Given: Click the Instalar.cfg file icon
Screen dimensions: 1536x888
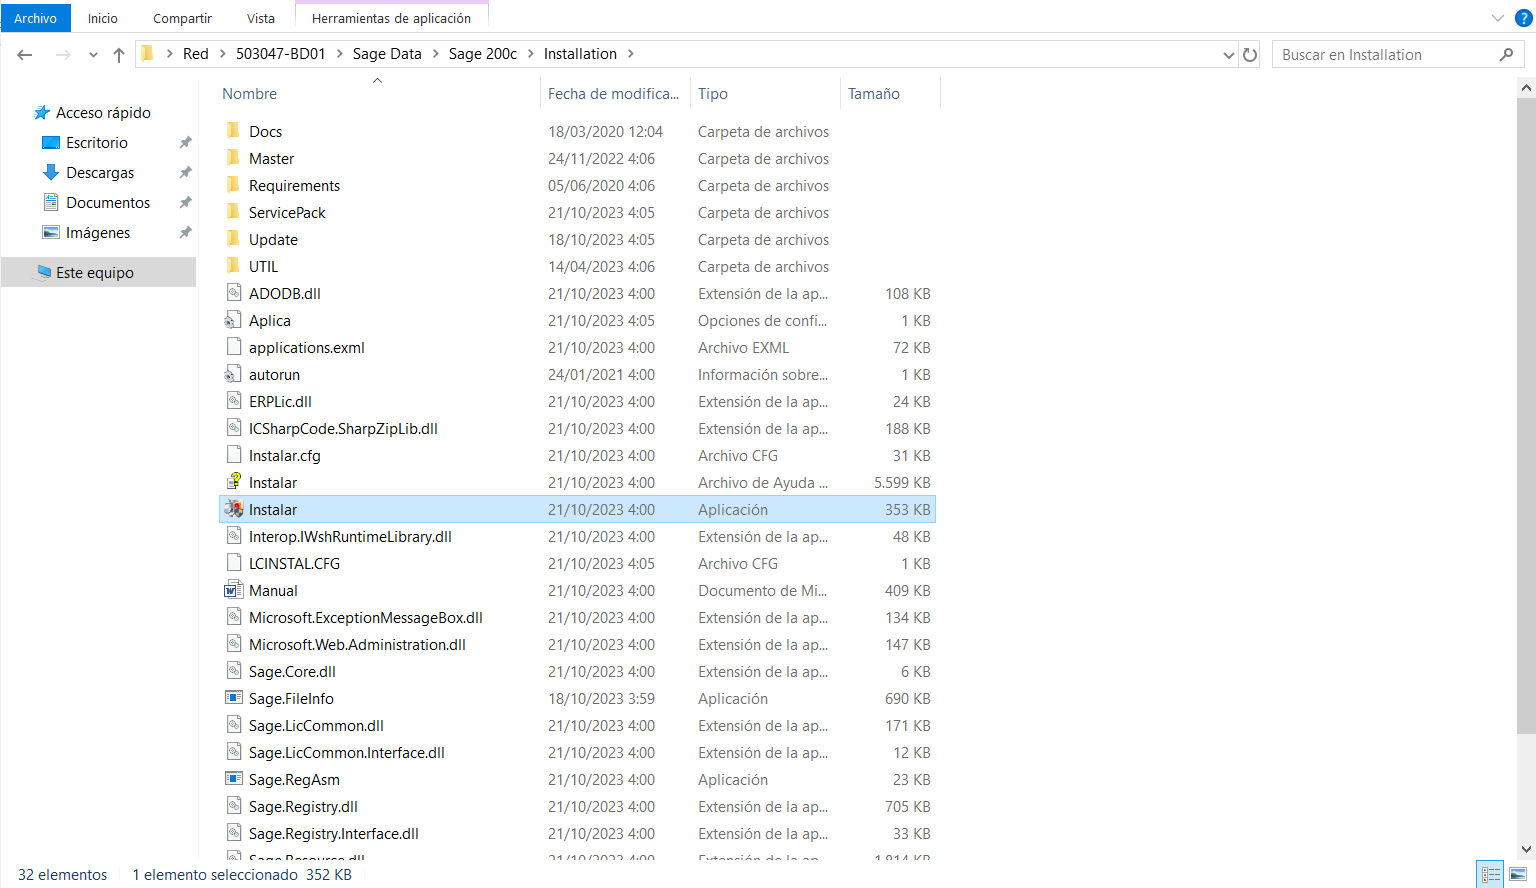Looking at the screenshot, I should click(233, 455).
